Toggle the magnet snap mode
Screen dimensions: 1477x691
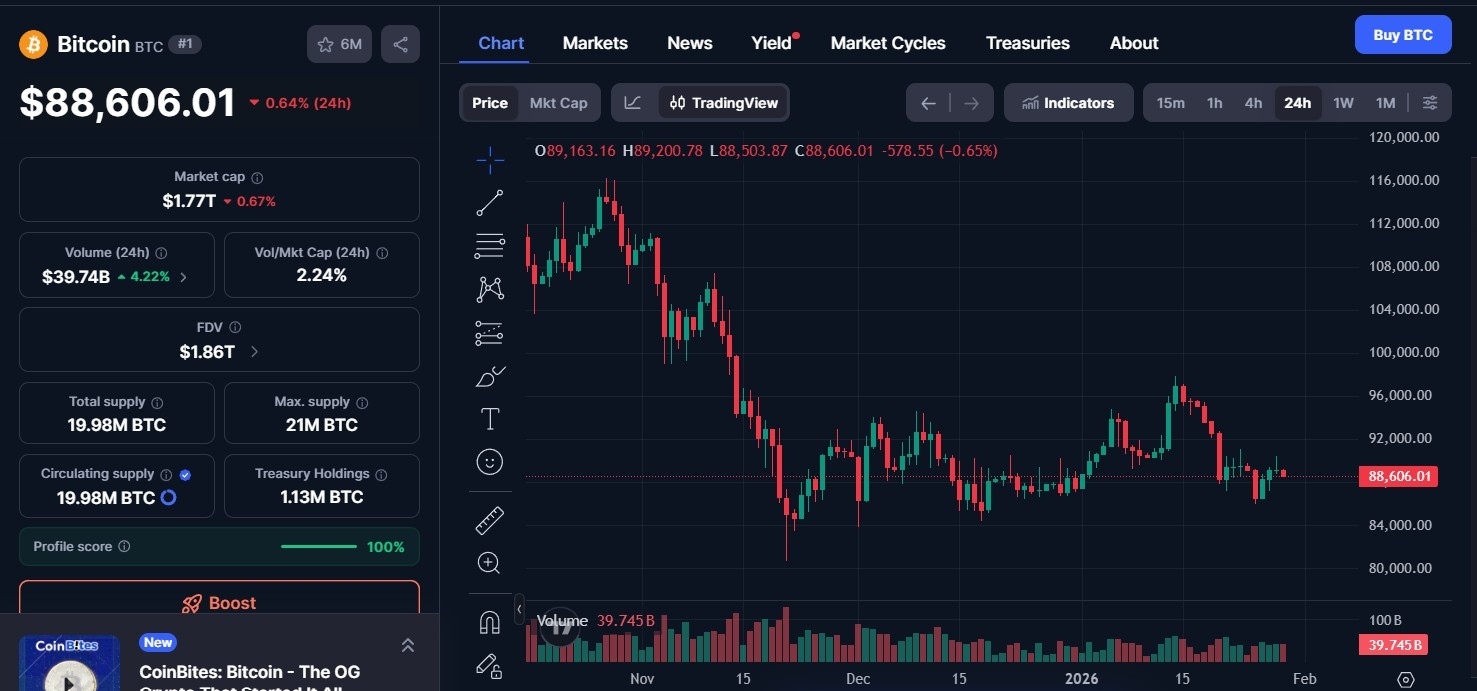[x=490, y=622]
